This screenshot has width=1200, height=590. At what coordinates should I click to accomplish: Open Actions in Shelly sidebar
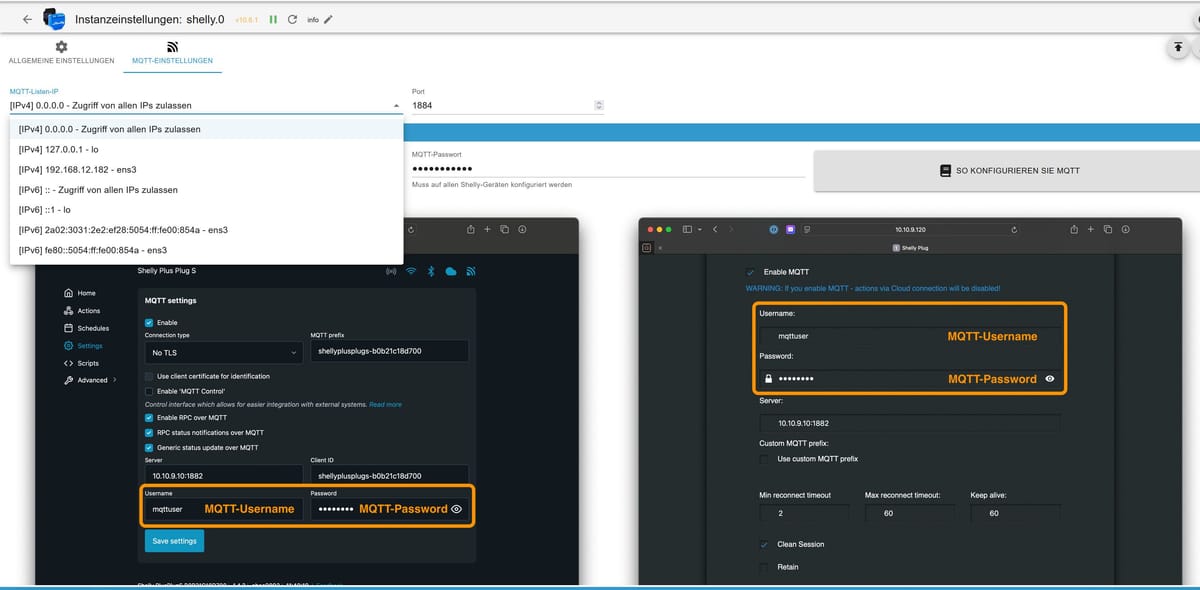pyautogui.click(x=82, y=311)
